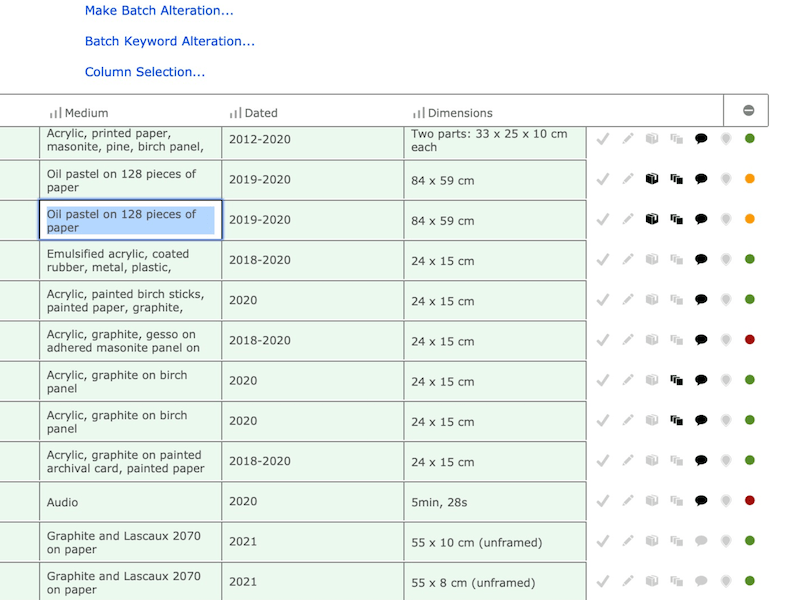
Task: Click the red status dot in the Audio row
Action: (x=750, y=501)
